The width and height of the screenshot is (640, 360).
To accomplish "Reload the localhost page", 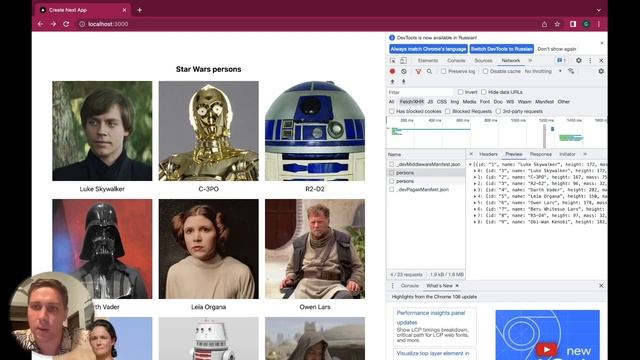I will (66, 24).
